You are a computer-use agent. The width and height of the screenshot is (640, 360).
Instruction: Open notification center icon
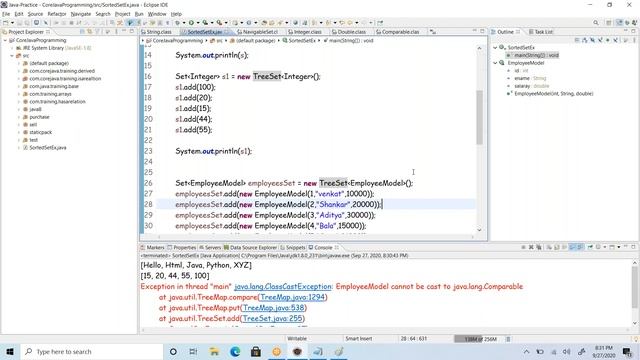coord(627,351)
